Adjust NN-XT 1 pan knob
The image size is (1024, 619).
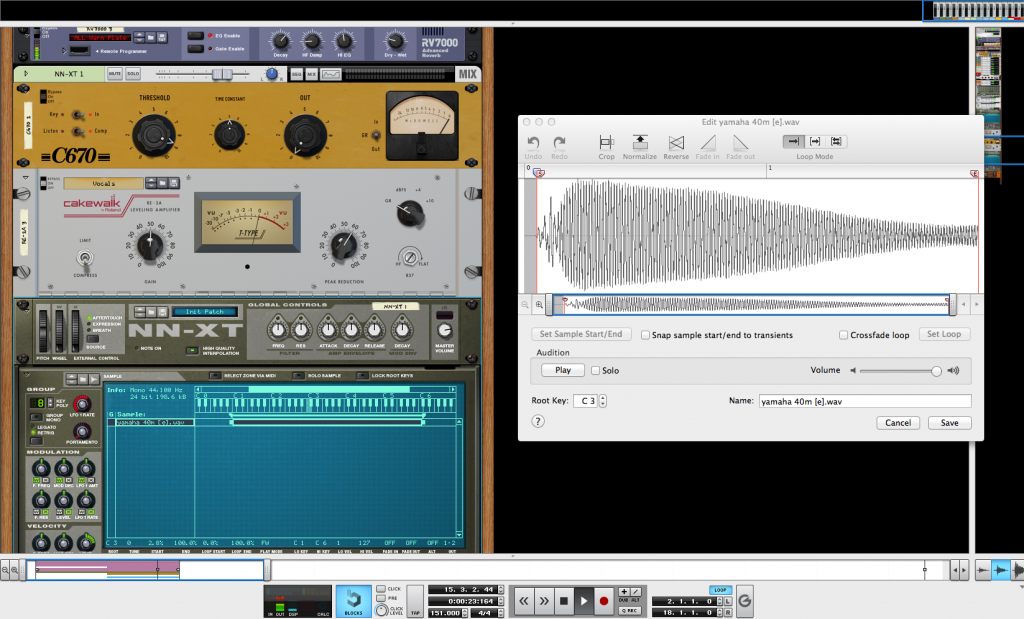(272, 74)
